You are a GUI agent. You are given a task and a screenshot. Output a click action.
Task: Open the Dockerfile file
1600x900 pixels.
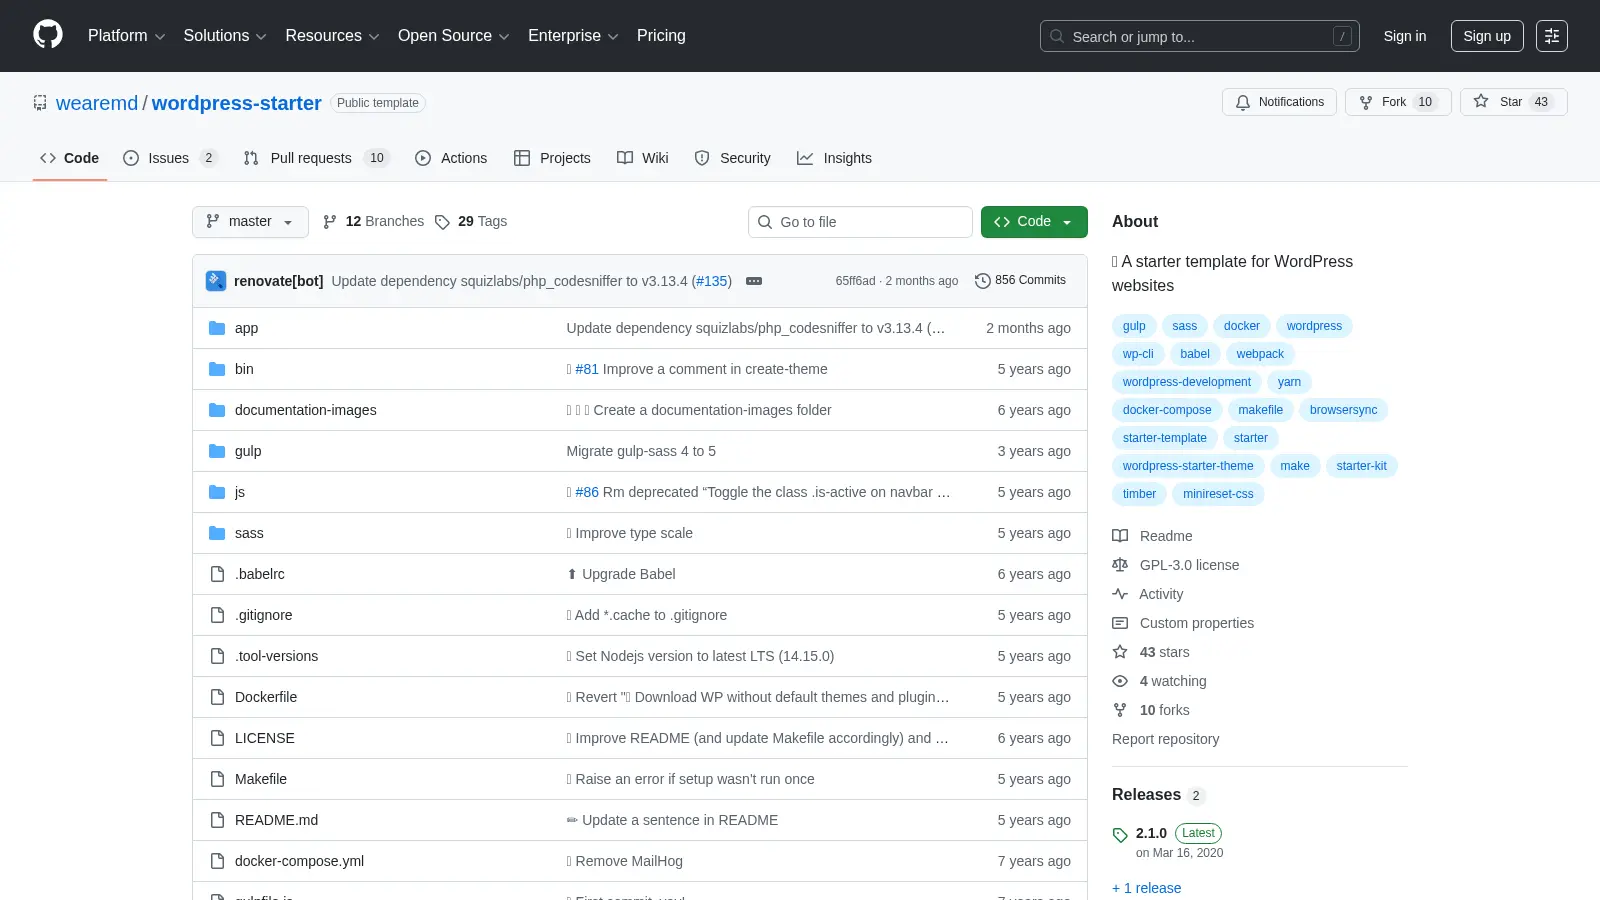266,697
